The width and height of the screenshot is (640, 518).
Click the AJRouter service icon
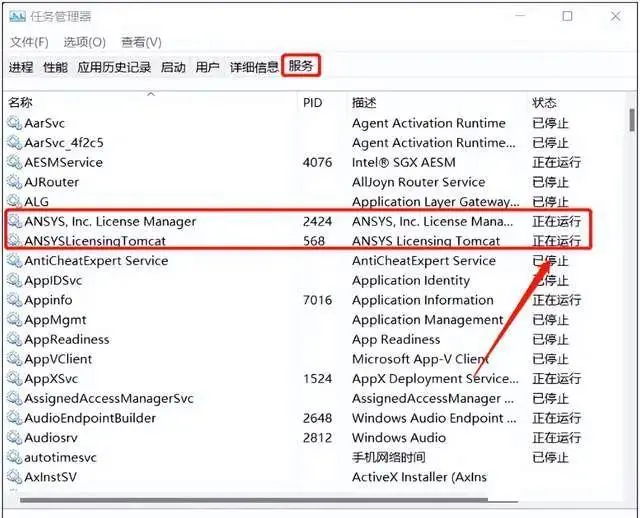tap(14, 181)
